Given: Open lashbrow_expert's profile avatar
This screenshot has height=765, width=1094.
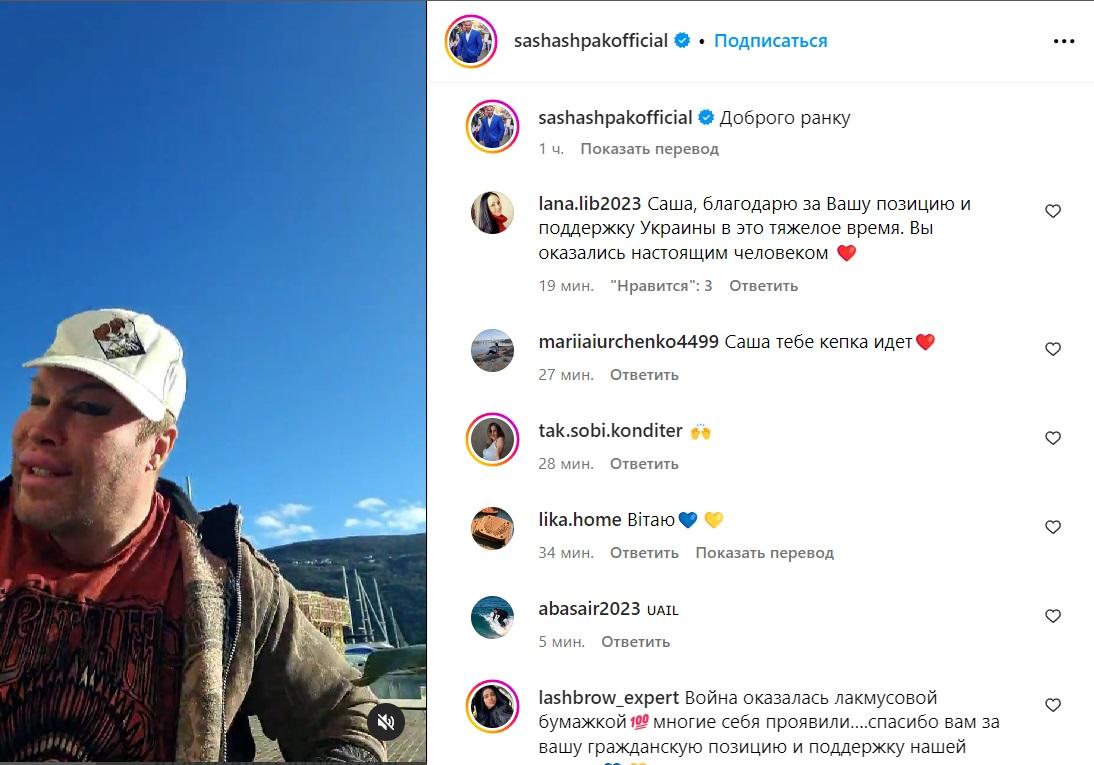Looking at the screenshot, I should pyautogui.click(x=493, y=706).
